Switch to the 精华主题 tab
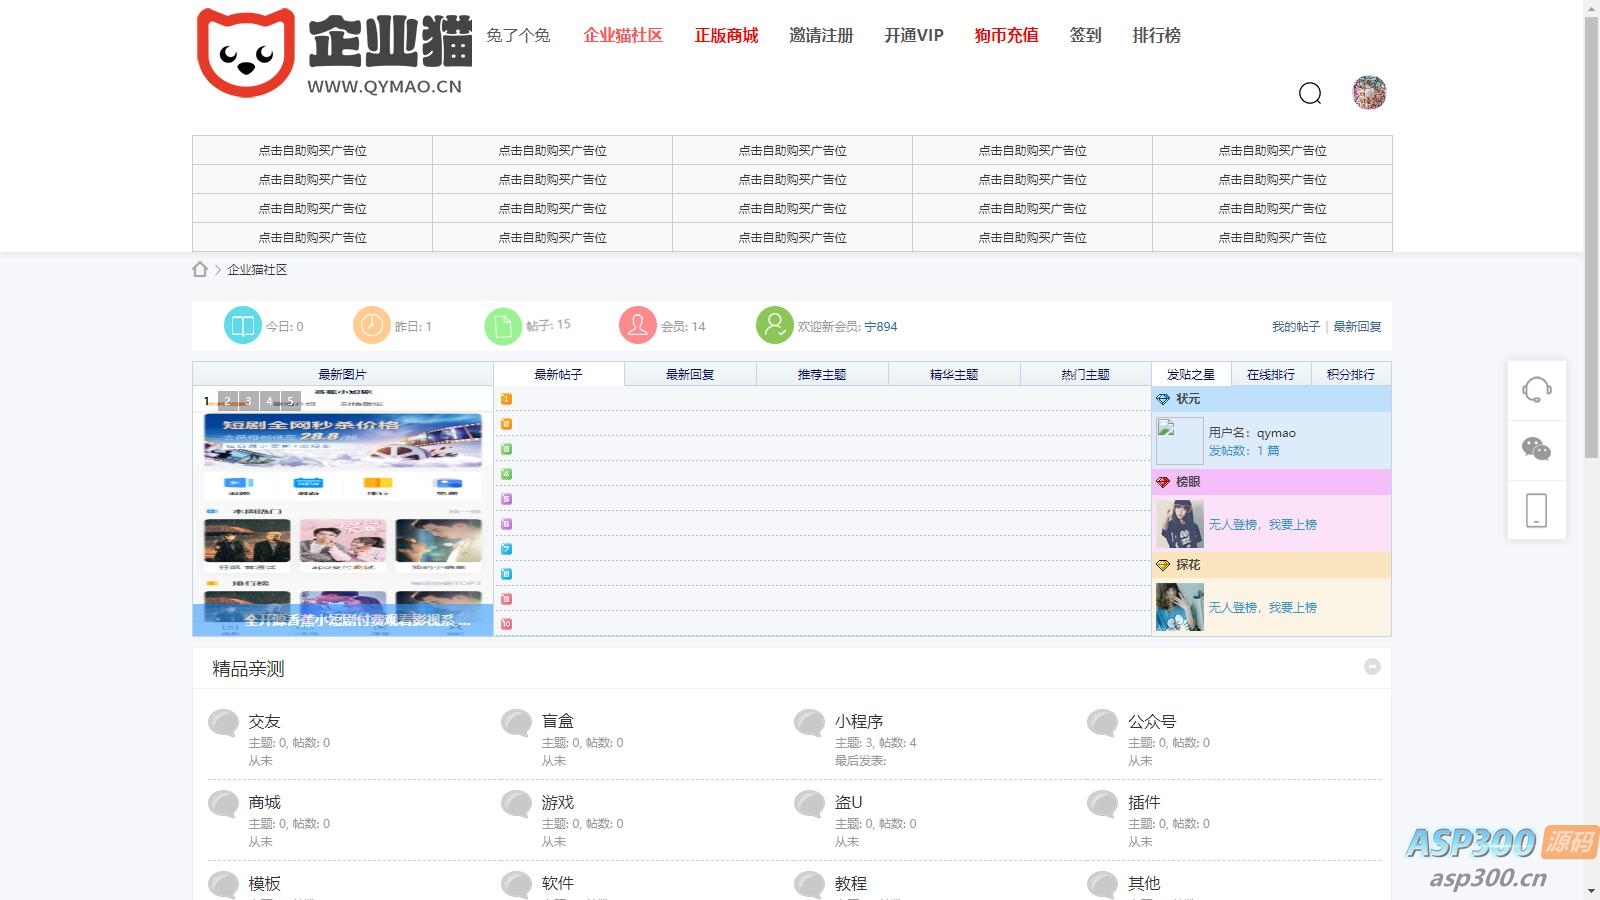Viewport: 1600px width, 900px height. point(953,373)
